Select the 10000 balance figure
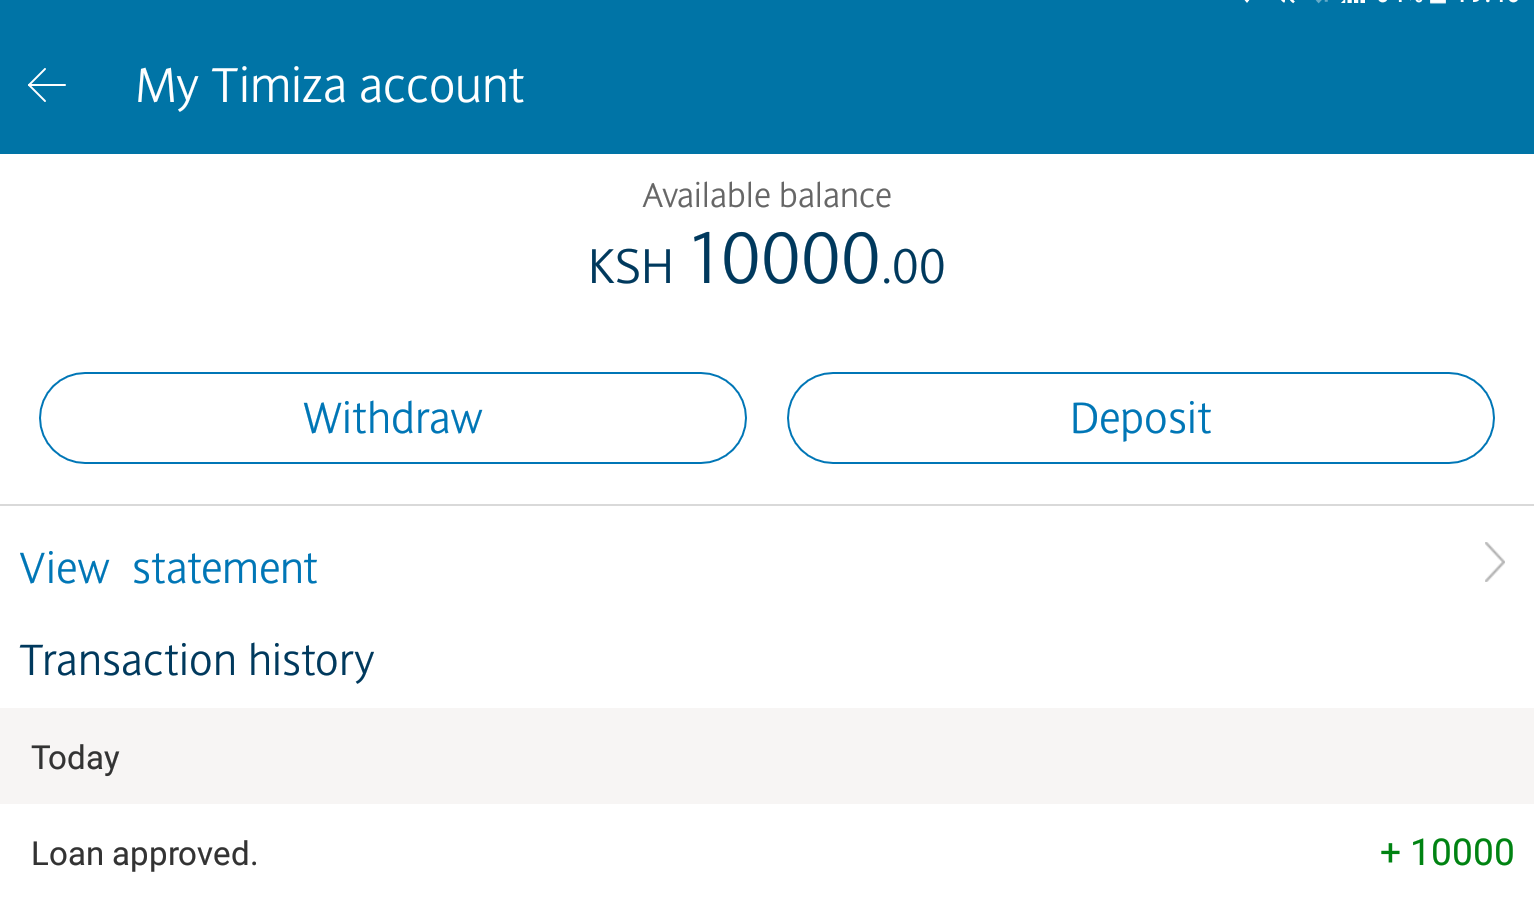 (x=784, y=259)
